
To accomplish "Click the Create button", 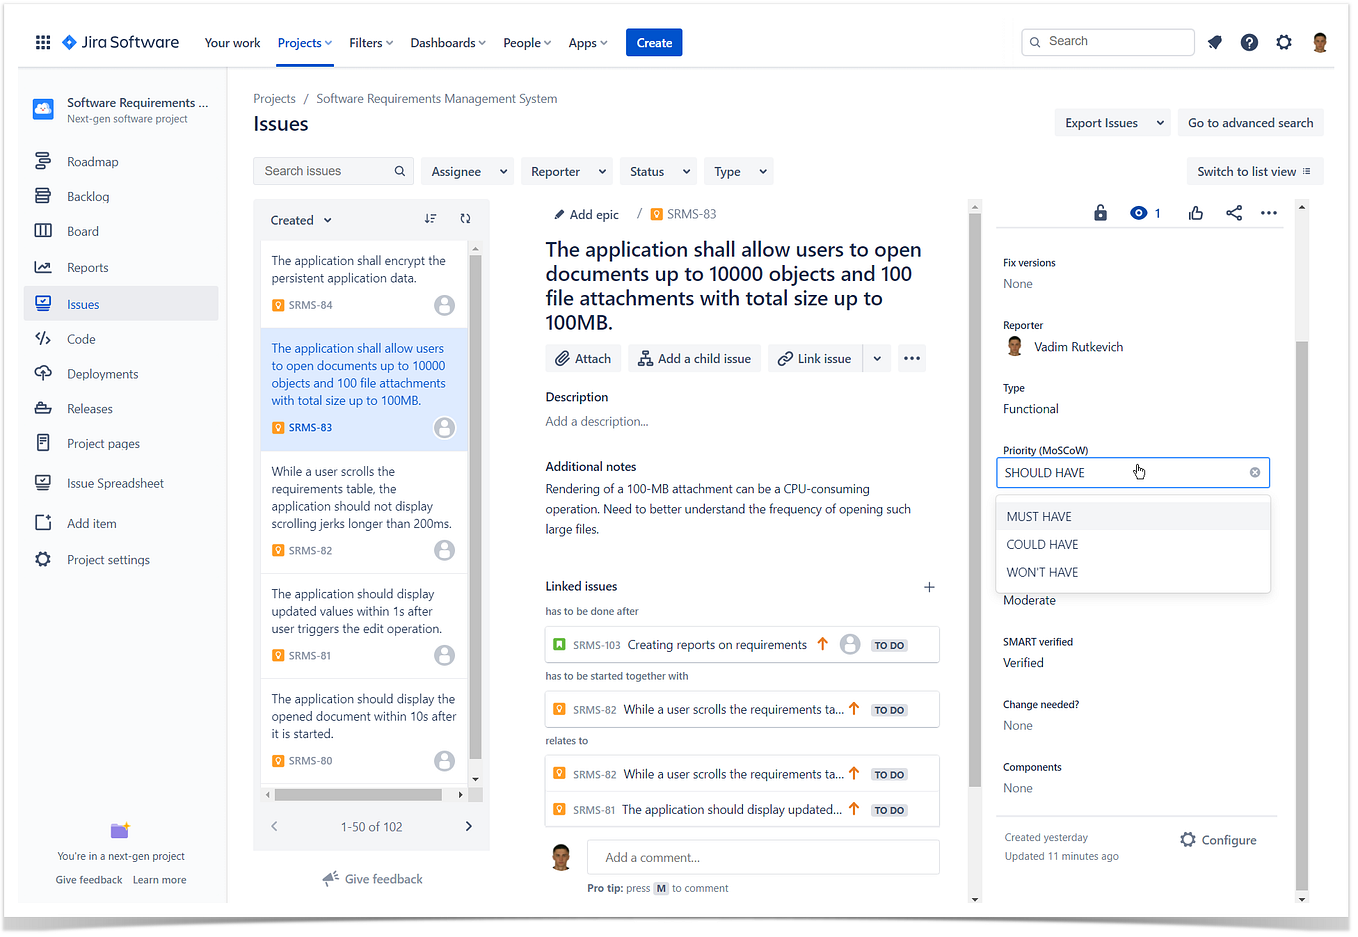I will 653,42.
